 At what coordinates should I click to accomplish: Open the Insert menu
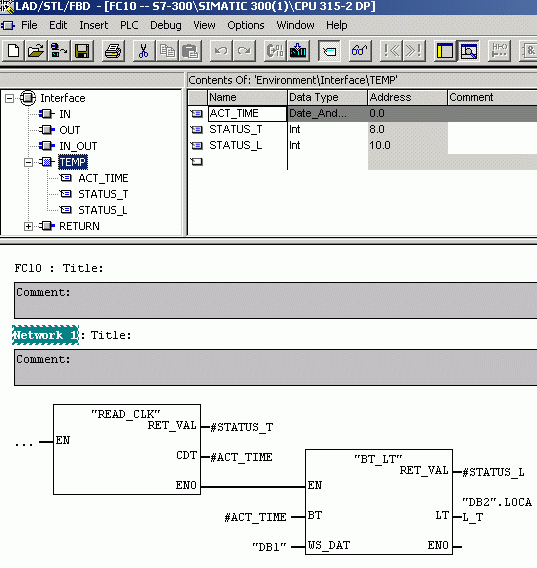pos(93,25)
